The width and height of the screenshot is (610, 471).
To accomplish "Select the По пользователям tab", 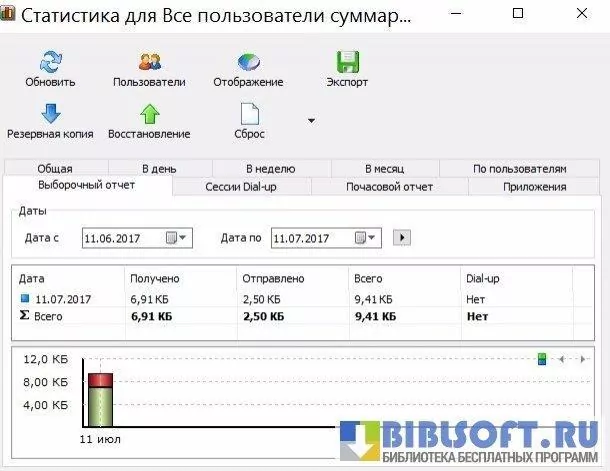I will coord(519,169).
